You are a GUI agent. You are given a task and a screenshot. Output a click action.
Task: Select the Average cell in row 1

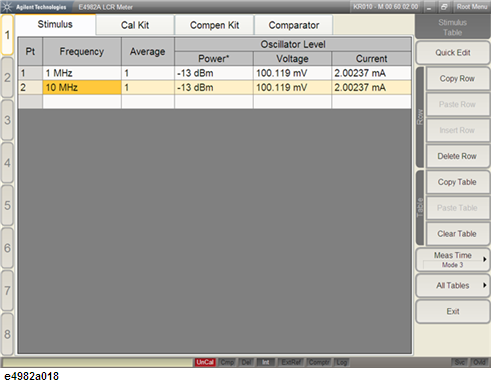148,73
